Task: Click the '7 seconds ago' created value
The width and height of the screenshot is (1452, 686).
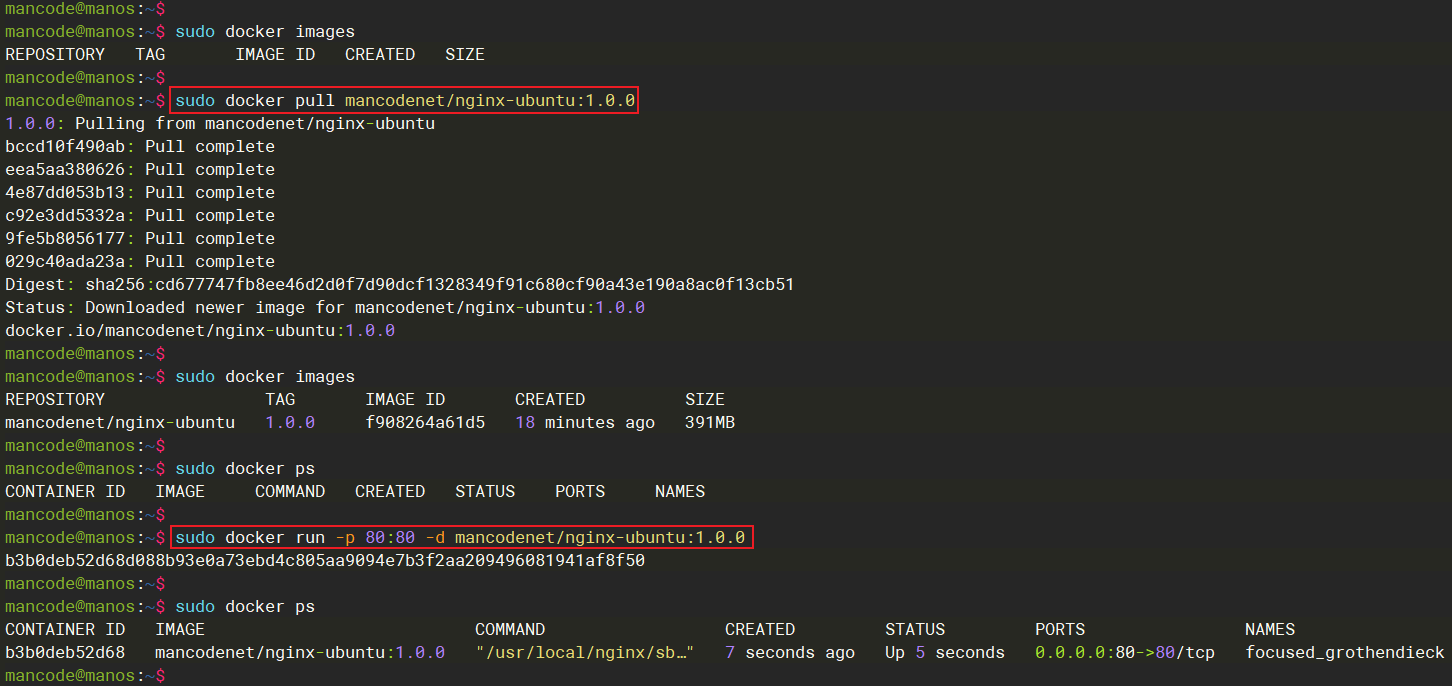Action: pyautogui.click(x=789, y=653)
